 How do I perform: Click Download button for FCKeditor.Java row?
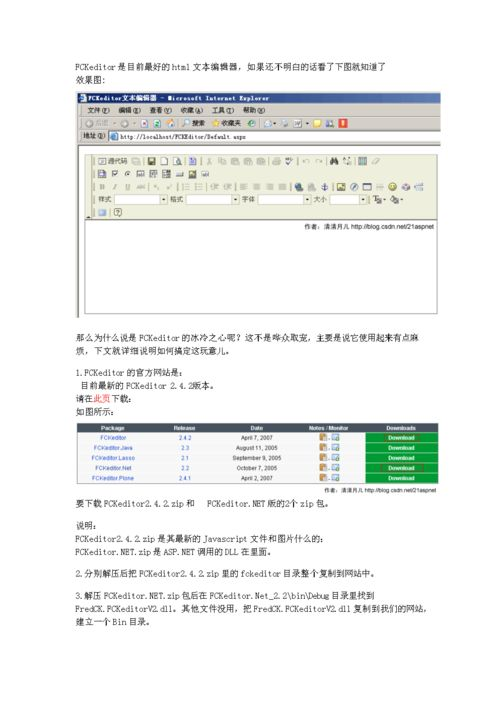pos(401,448)
